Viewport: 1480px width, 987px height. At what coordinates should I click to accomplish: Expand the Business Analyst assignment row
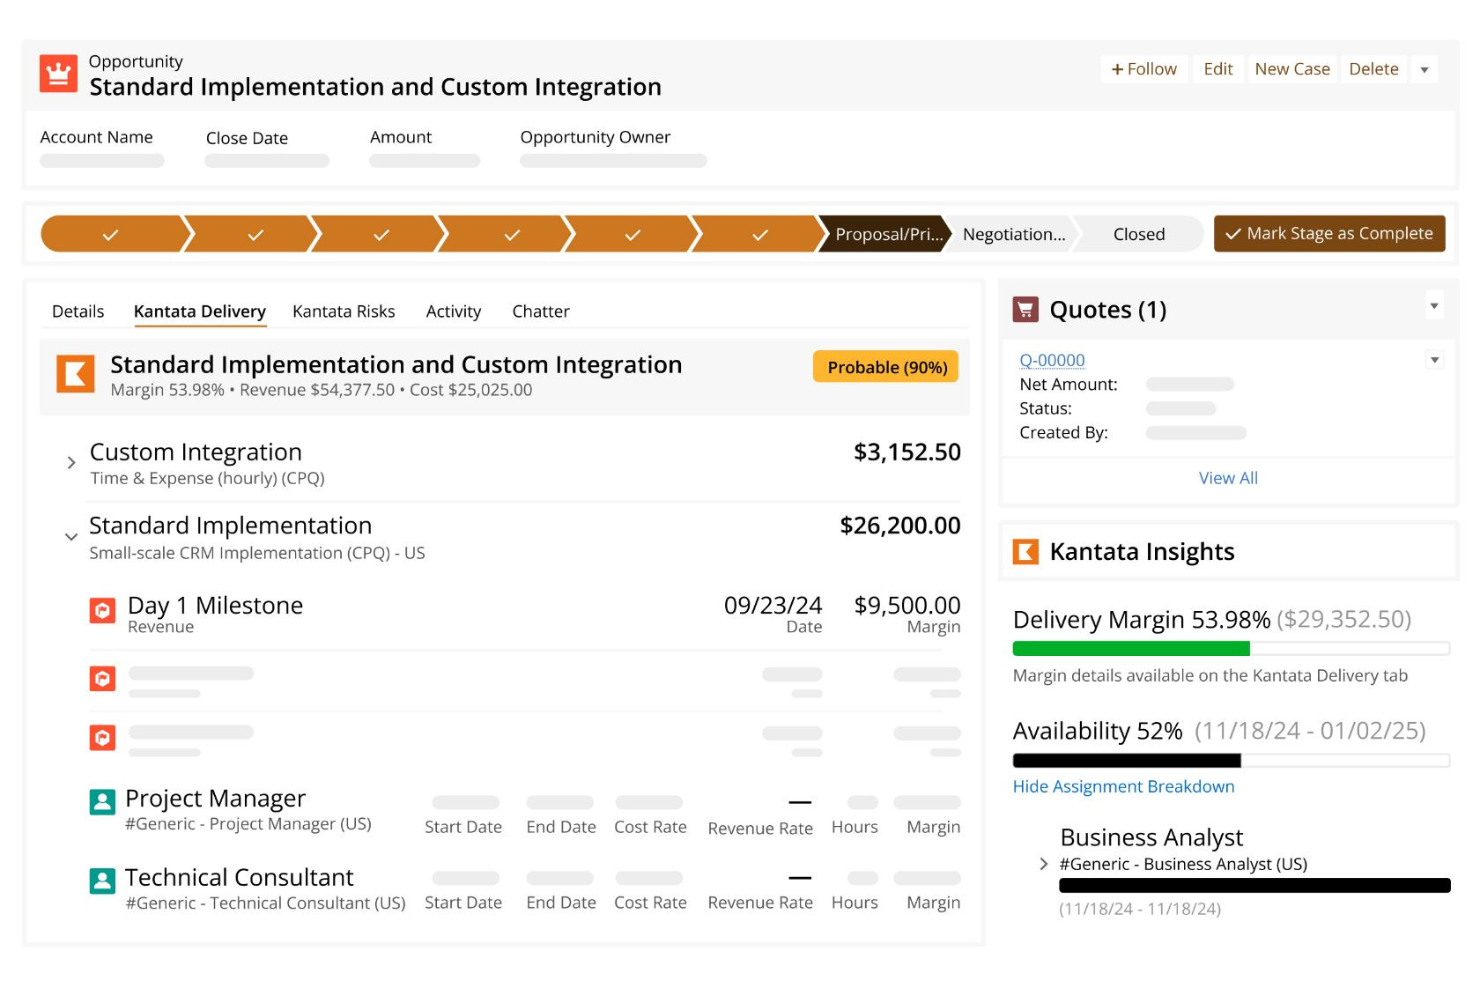(1044, 864)
